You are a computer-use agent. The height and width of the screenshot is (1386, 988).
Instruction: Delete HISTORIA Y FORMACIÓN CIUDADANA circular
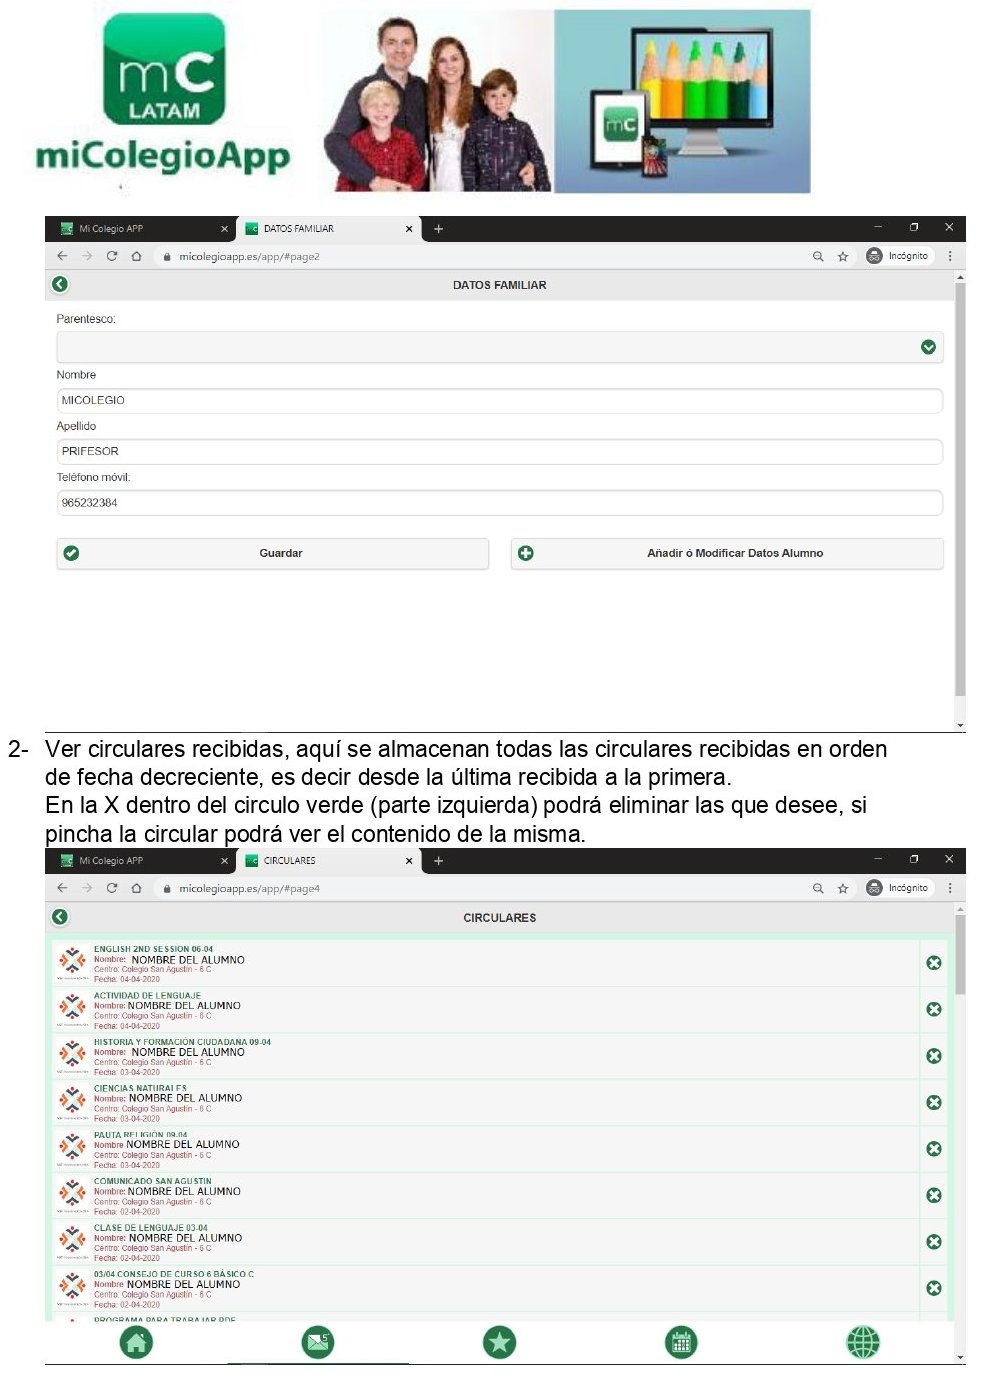pyautogui.click(x=934, y=1056)
